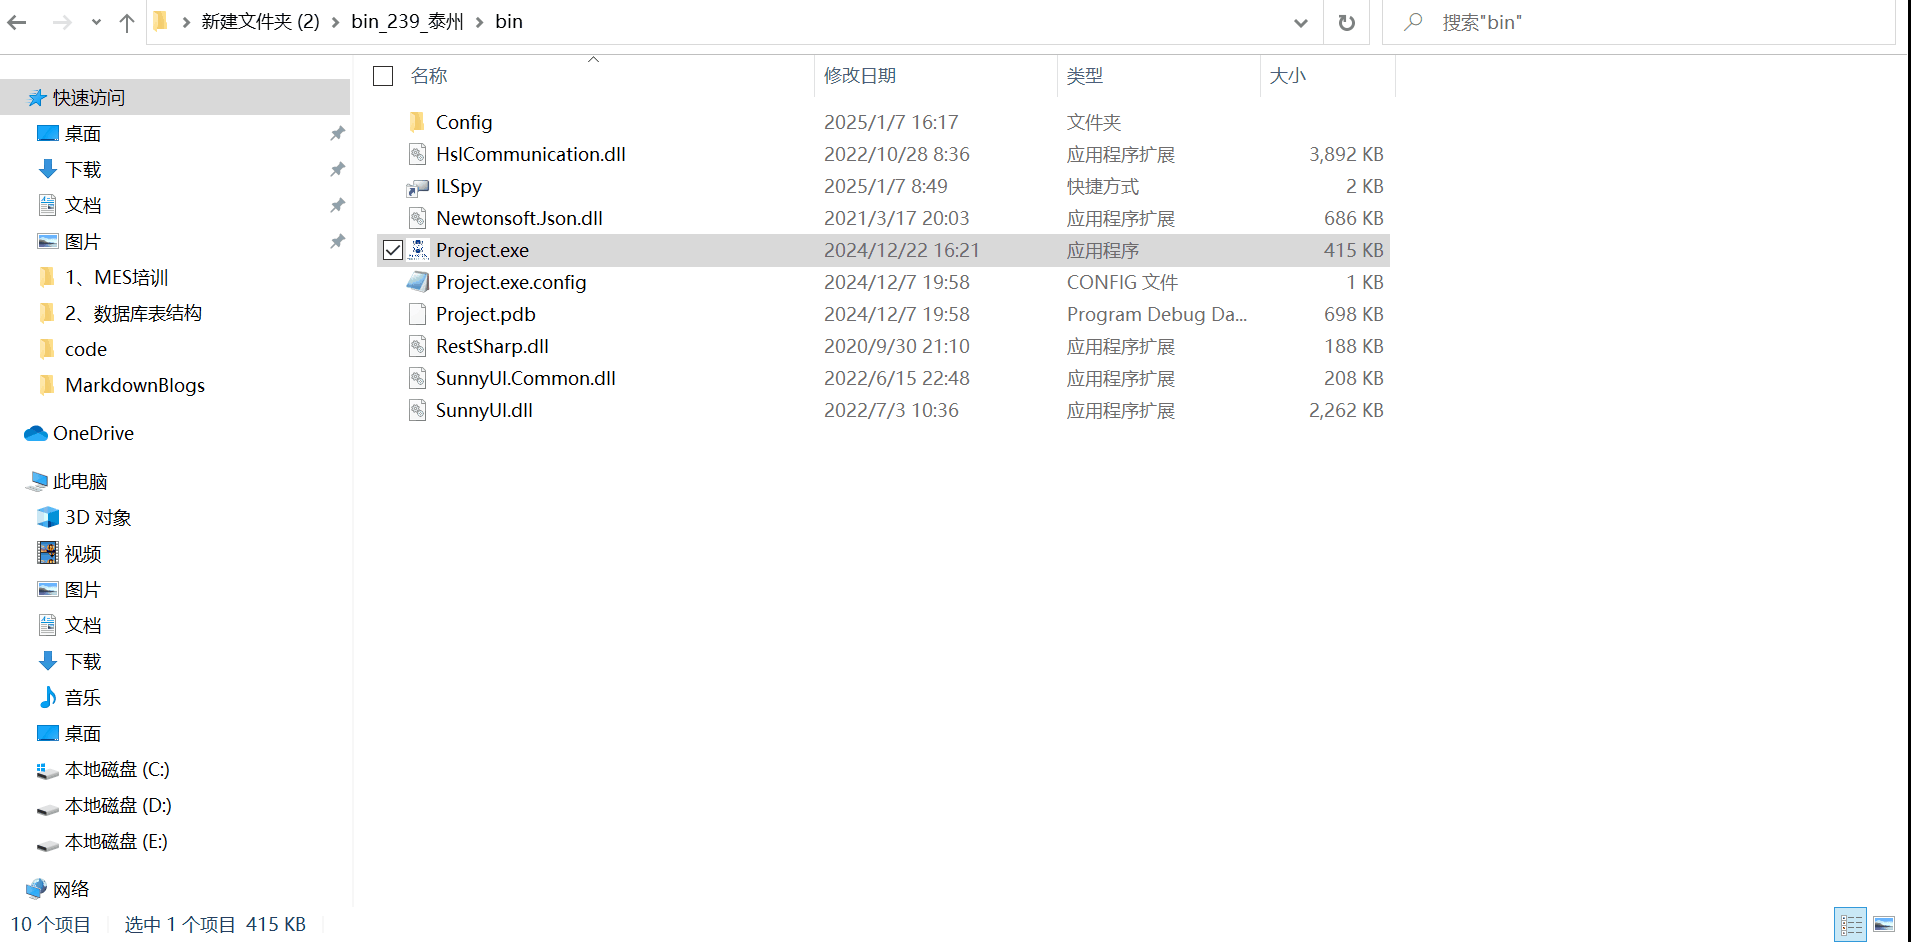Image resolution: width=1911 pixels, height=942 pixels.
Task: Open the 1、MES培训 folder
Action: (x=116, y=278)
